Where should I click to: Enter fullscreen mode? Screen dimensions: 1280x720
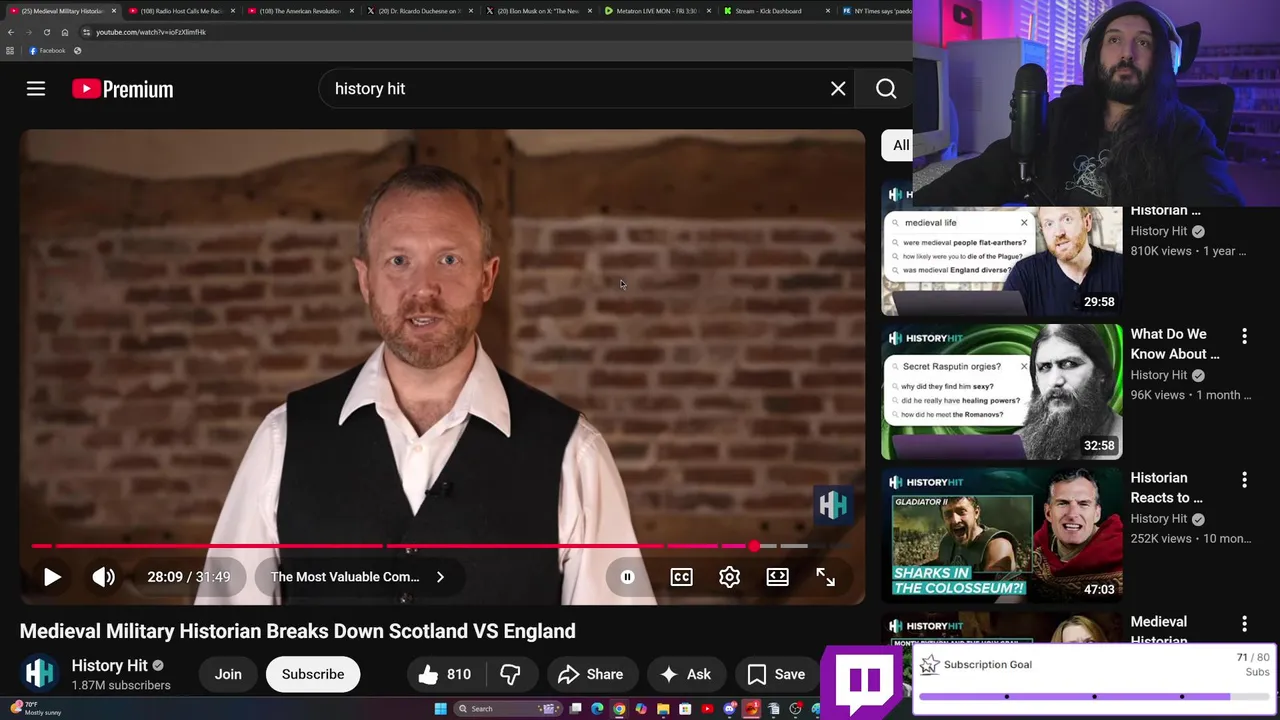point(825,577)
